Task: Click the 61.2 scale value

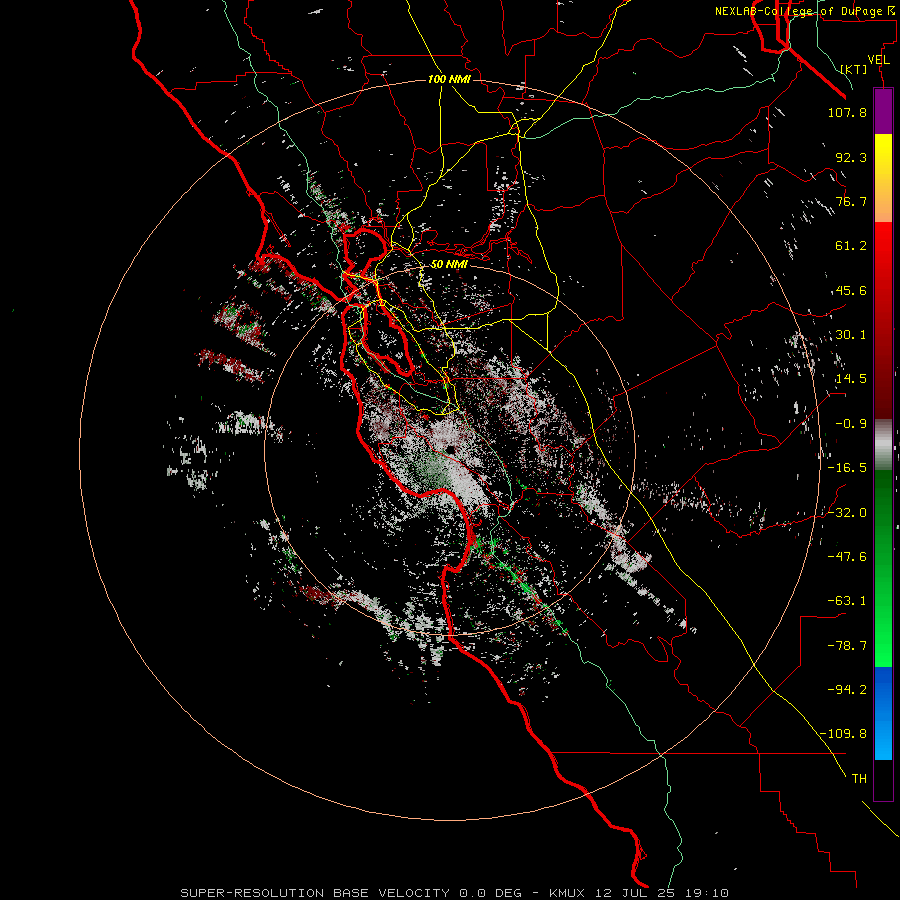Action: coord(851,246)
